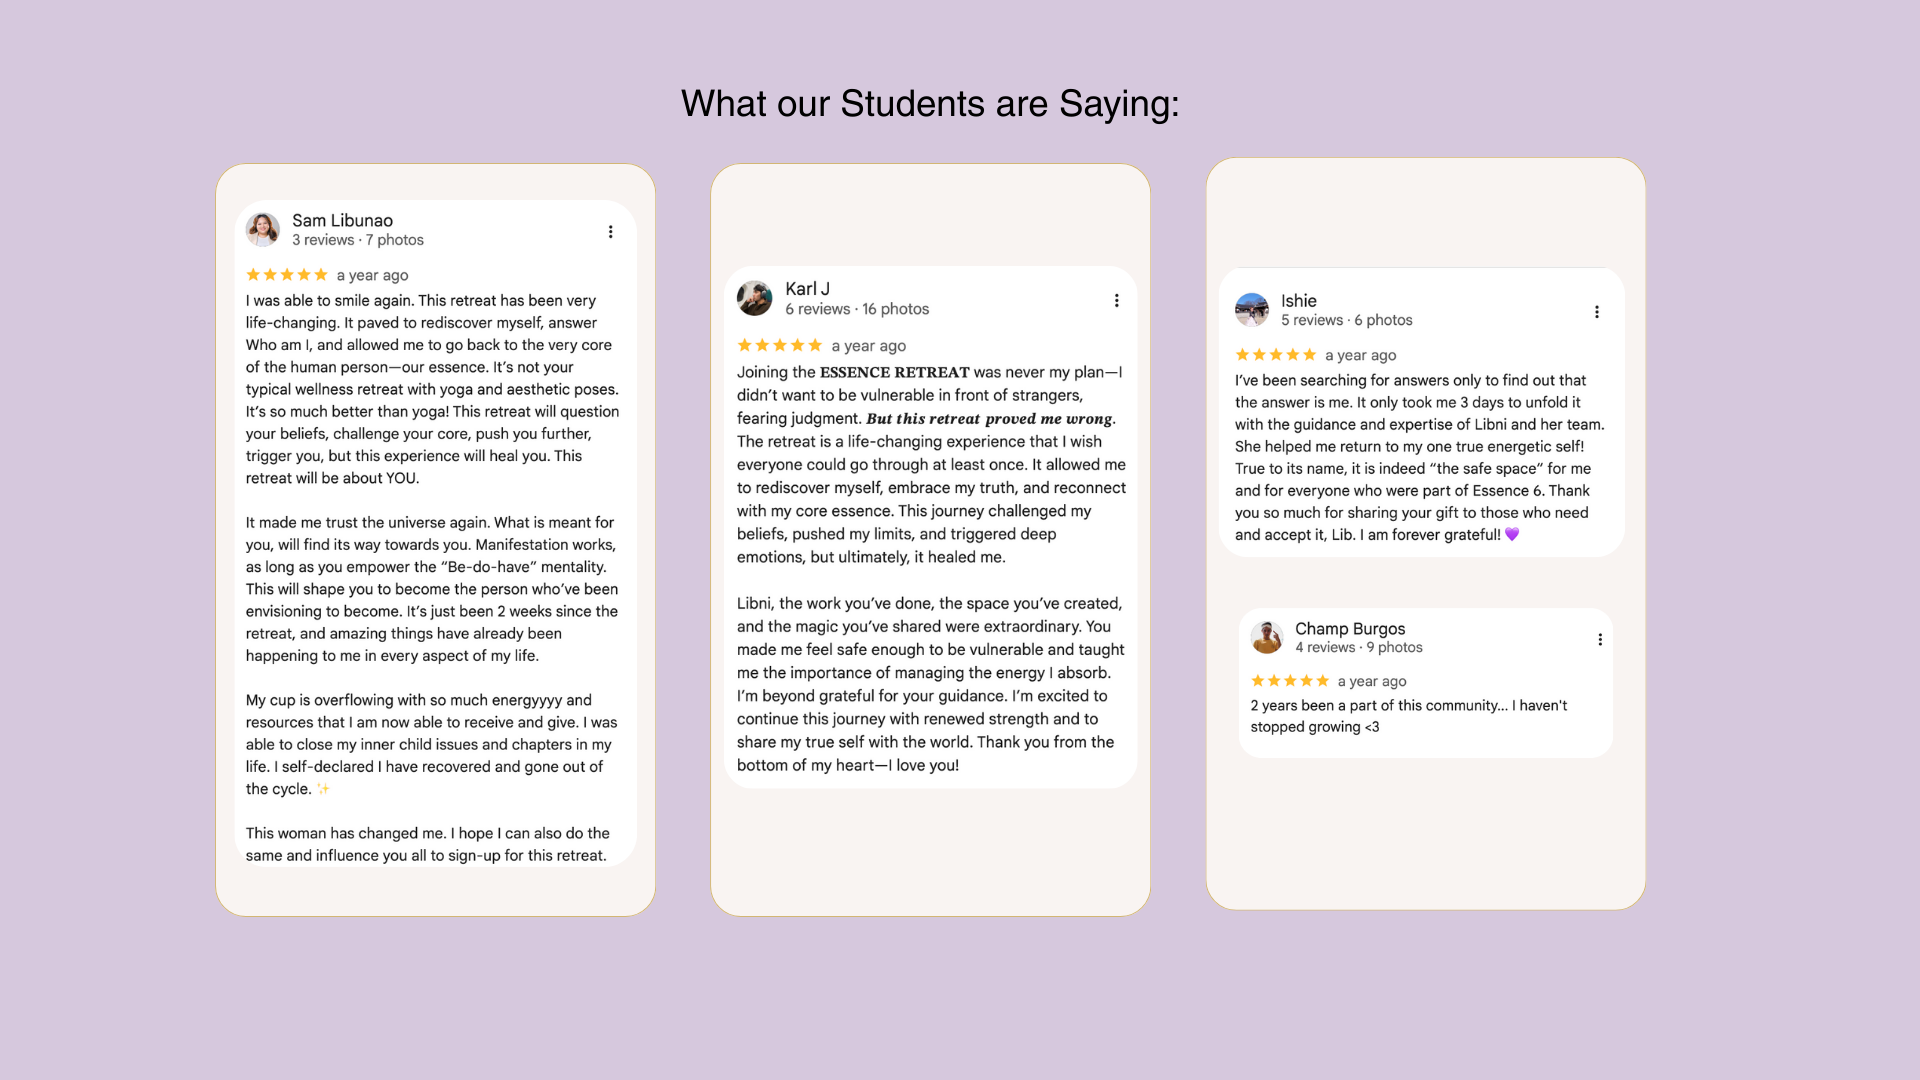Open the three-dot menu on Champ Burgos's review
Image resolution: width=1920 pixels, height=1080 pixels.
[x=1600, y=640]
